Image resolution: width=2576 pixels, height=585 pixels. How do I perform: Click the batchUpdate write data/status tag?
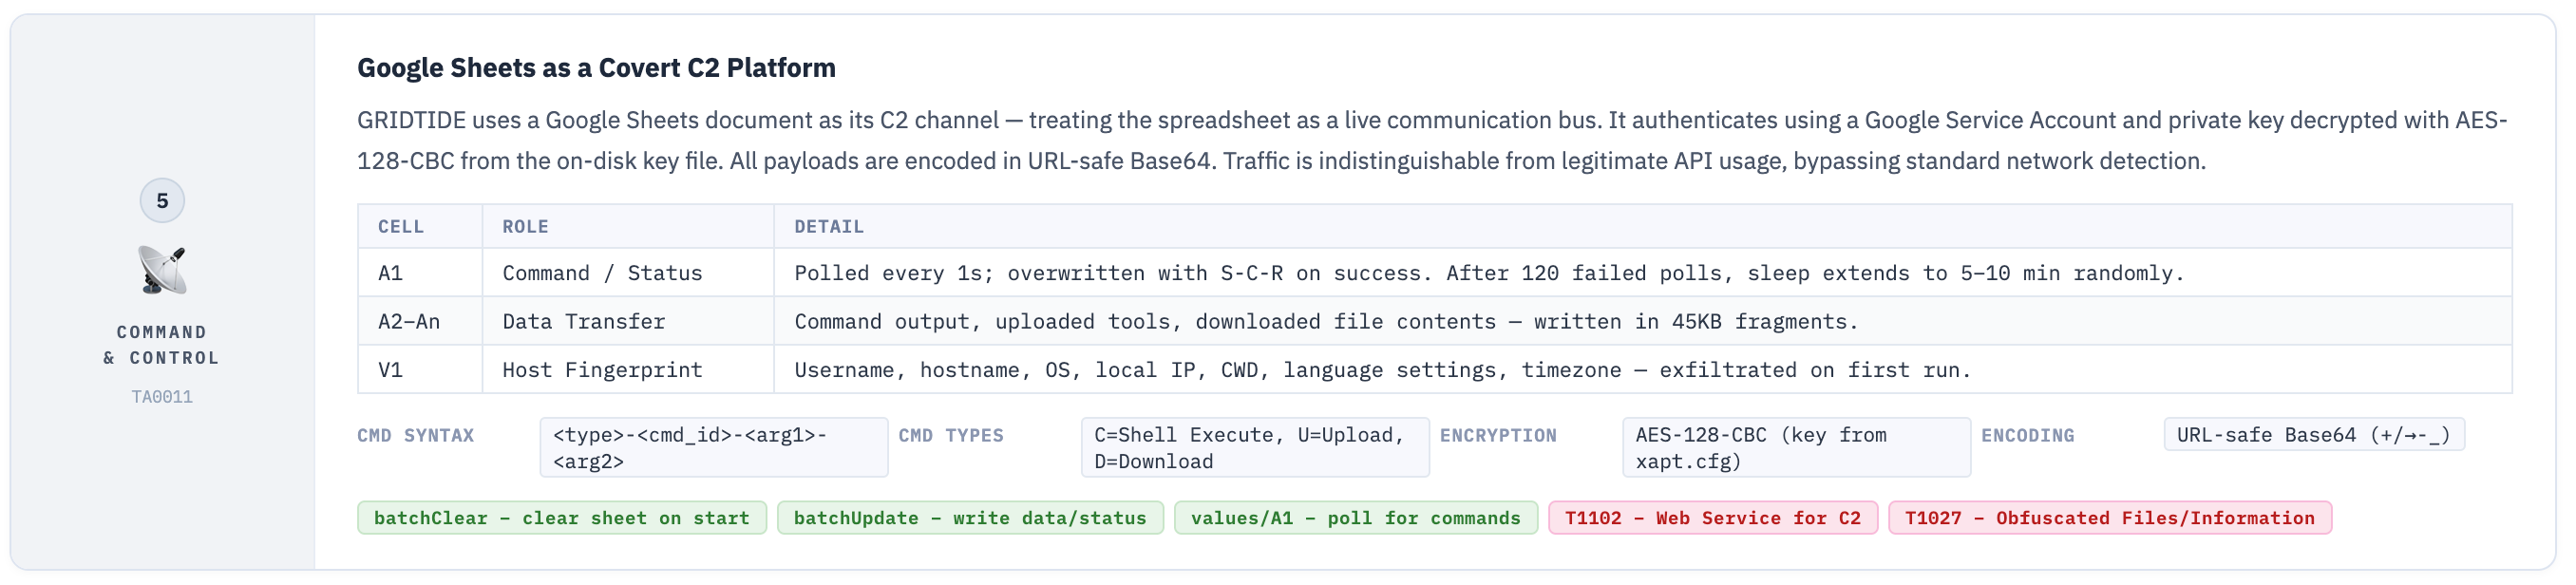(969, 518)
